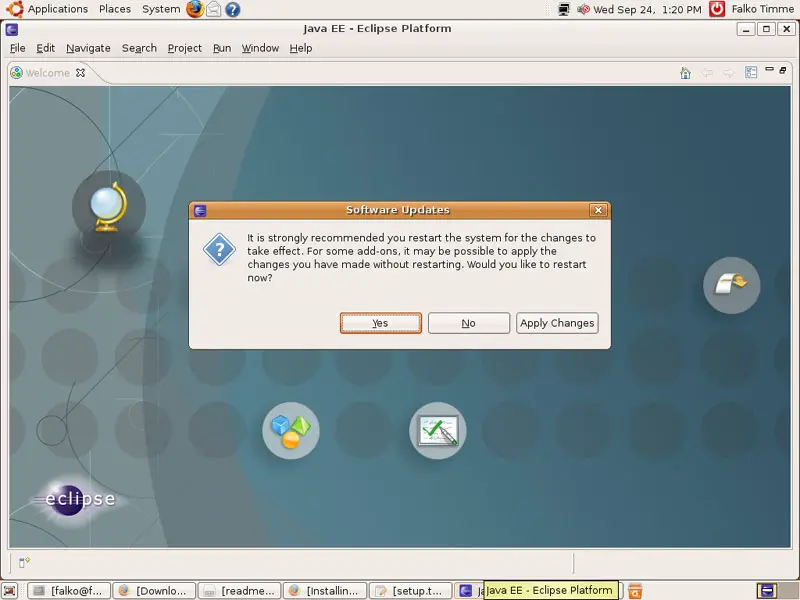Open the Places menu
Viewport: 800px width, 600px height.
click(115, 9)
